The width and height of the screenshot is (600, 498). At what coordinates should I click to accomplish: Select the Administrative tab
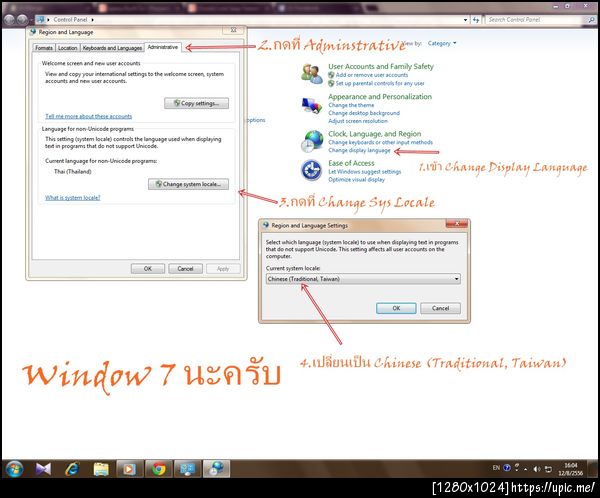click(163, 47)
